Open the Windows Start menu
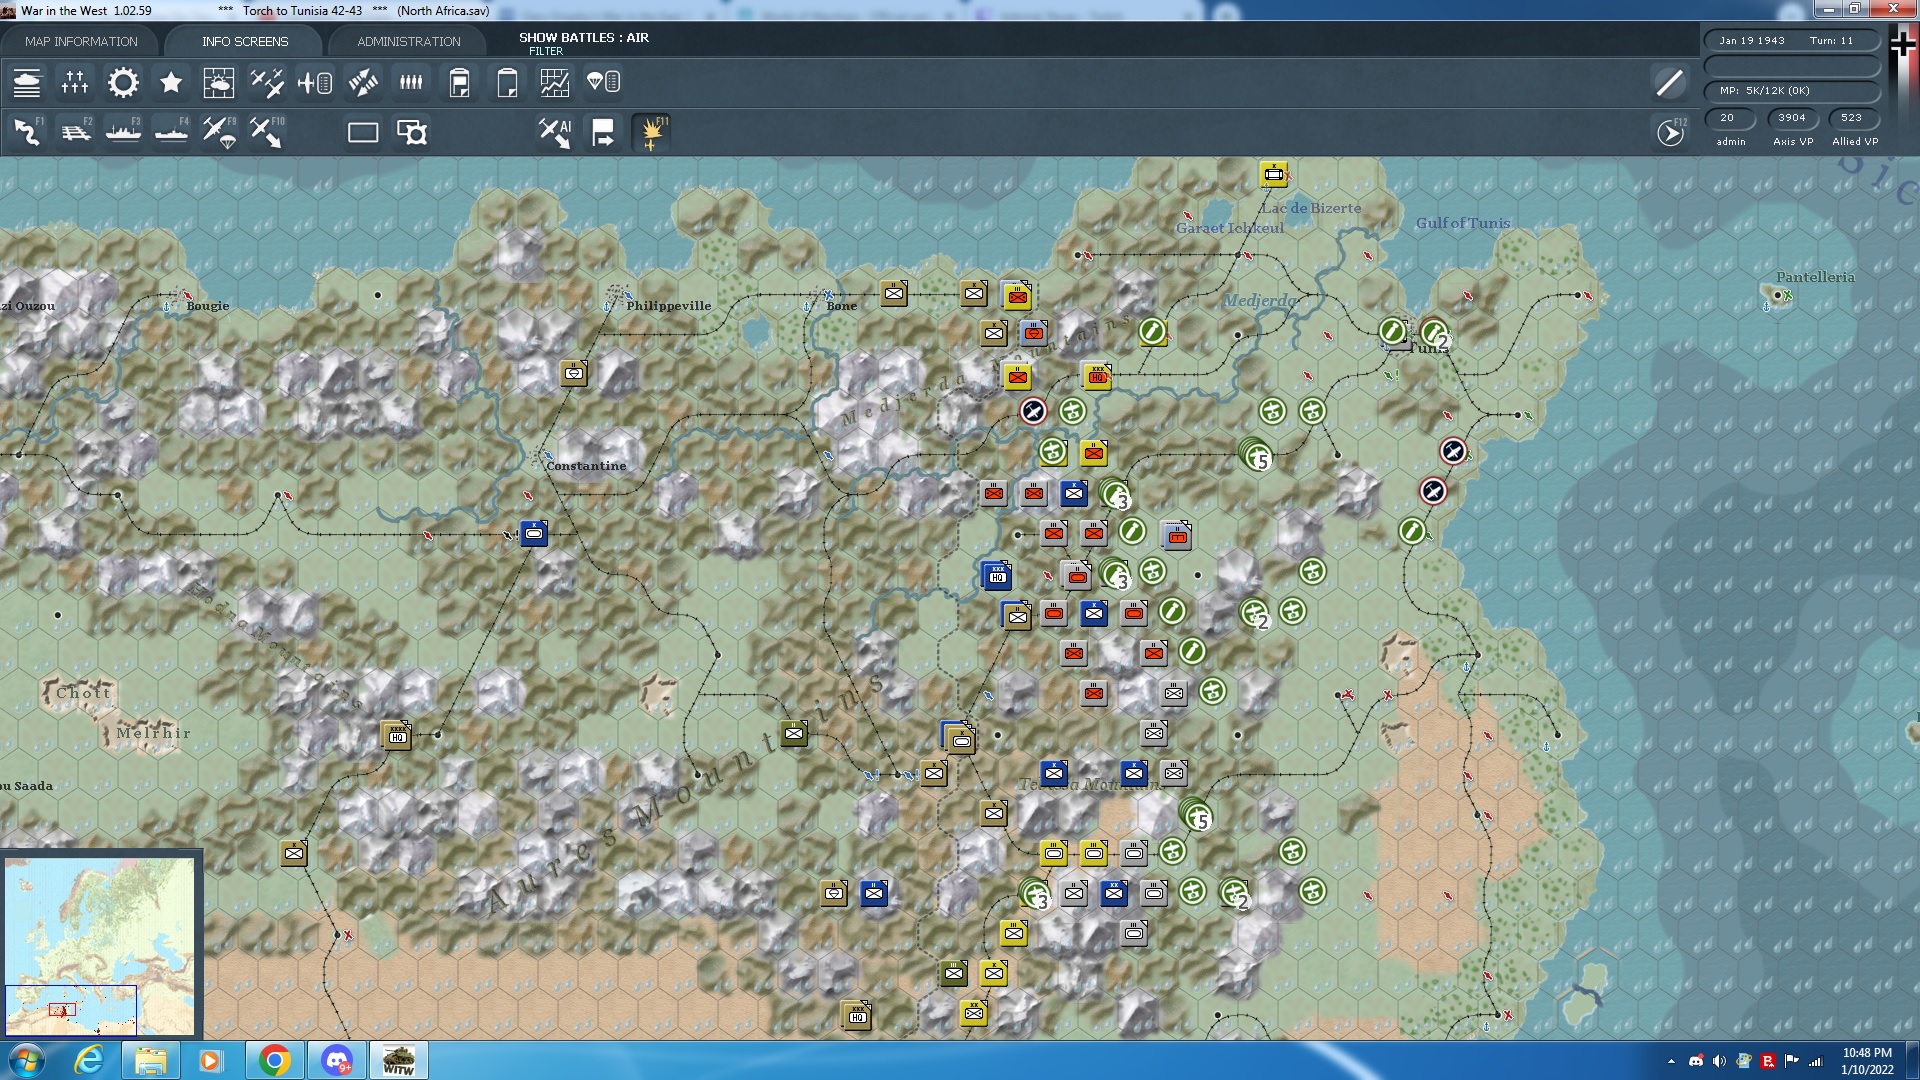Screen dimensions: 1920x1080 (27, 1060)
